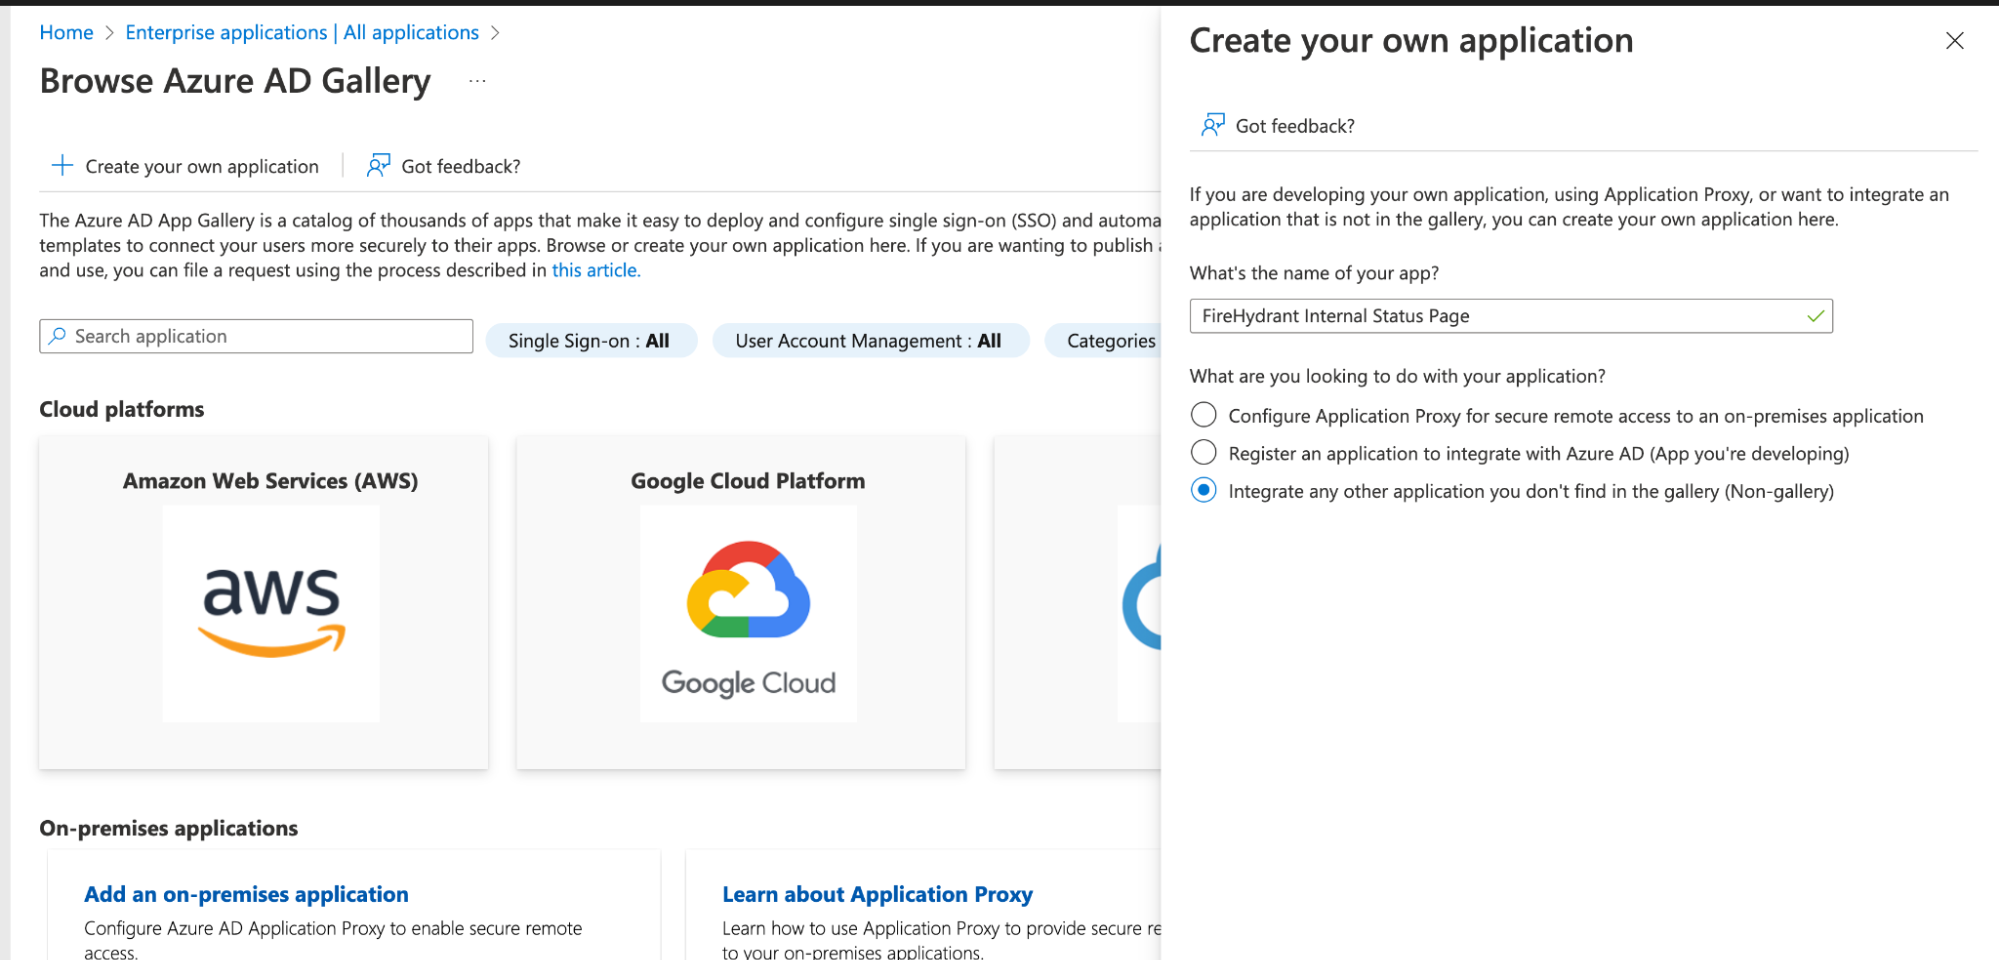Open the ellipsis menu next to Browse Azure AD Gallery

(x=477, y=81)
